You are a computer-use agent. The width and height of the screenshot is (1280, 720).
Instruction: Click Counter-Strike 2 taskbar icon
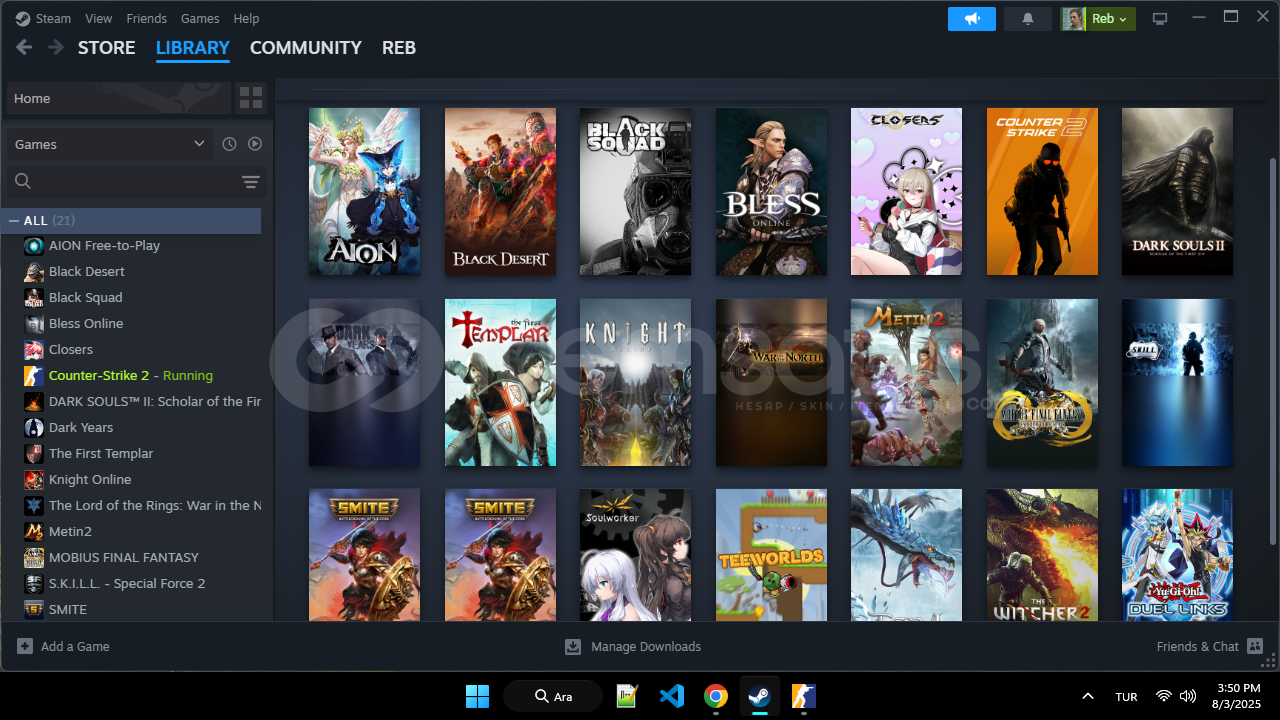(804, 696)
